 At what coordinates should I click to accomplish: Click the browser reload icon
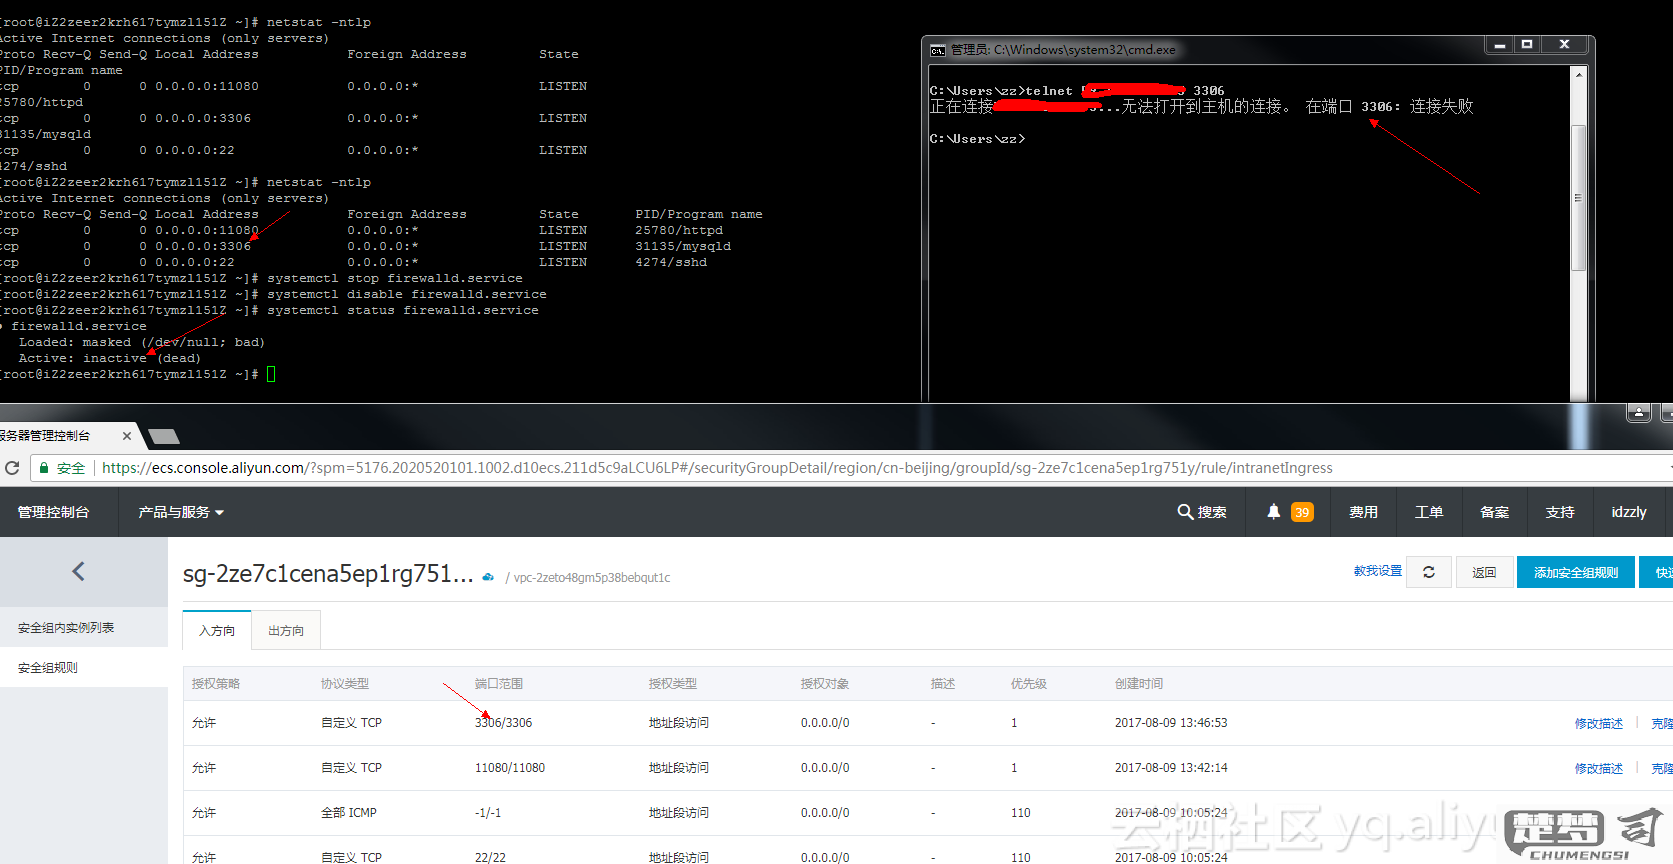coord(12,468)
